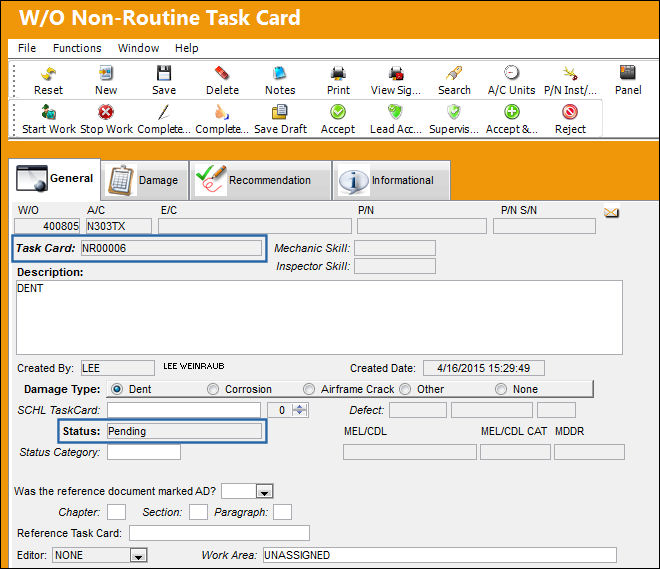The image size is (660, 569).
Task: Expand the Editor dropdown showing NONE
Action: click(138, 556)
